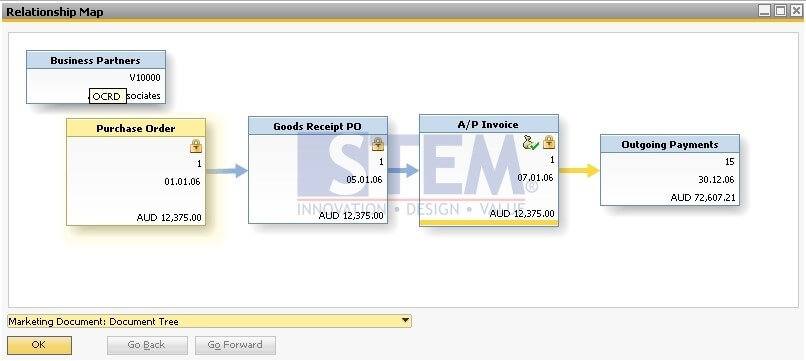
Task: Select the A/P Invoice box header
Action: (x=488, y=124)
